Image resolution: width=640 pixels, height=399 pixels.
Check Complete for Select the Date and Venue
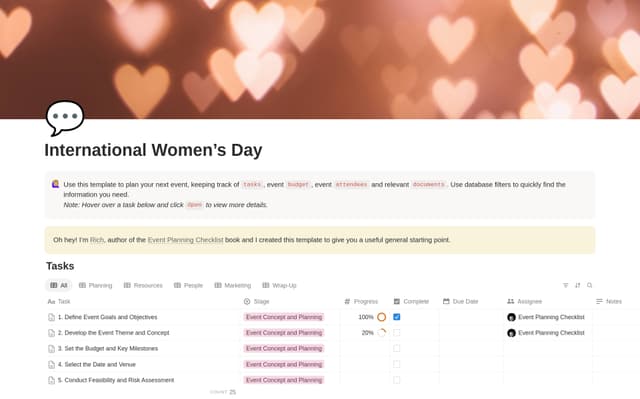coord(397,364)
